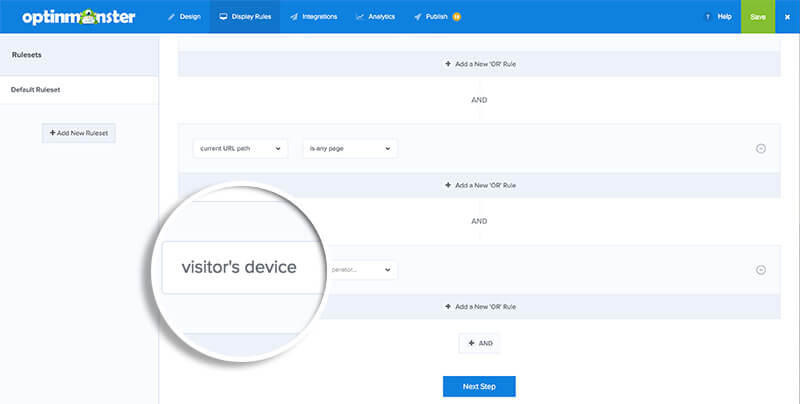Open the Design tab
The height and width of the screenshot is (404, 800).
[185, 17]
